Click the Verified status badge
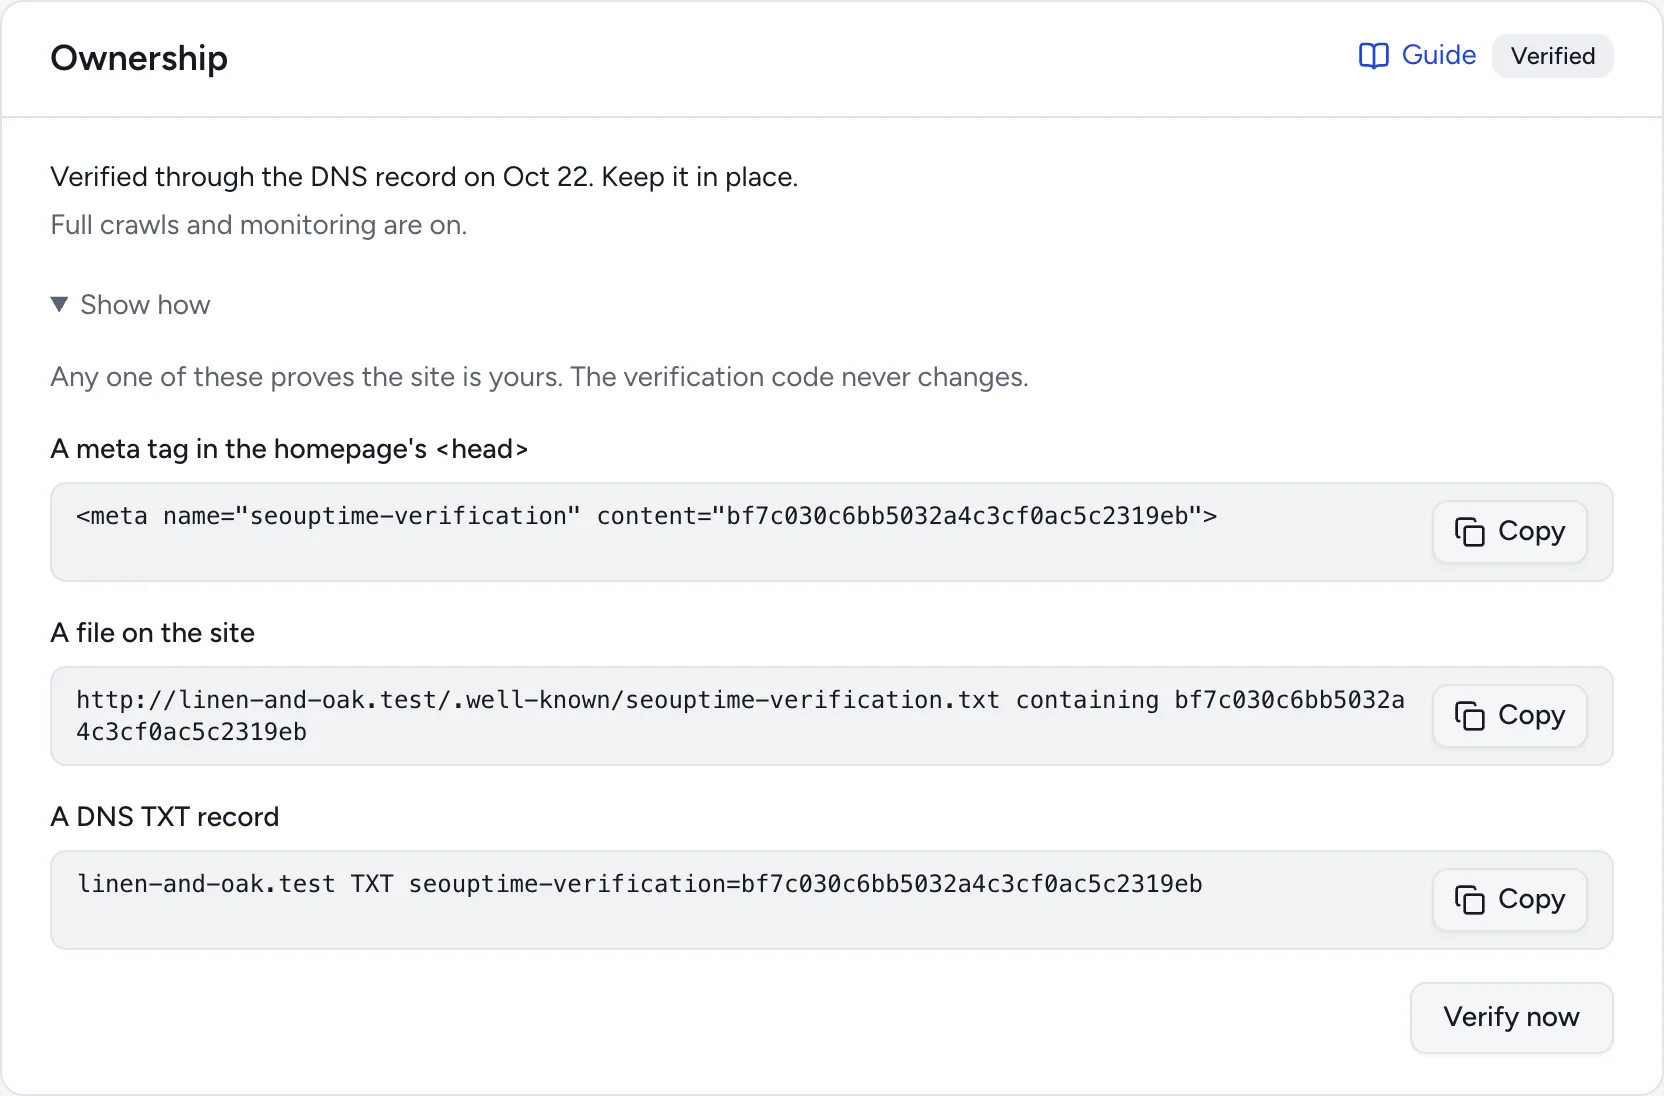This screenshot has width=1664, height=1096. (1552, 56)
